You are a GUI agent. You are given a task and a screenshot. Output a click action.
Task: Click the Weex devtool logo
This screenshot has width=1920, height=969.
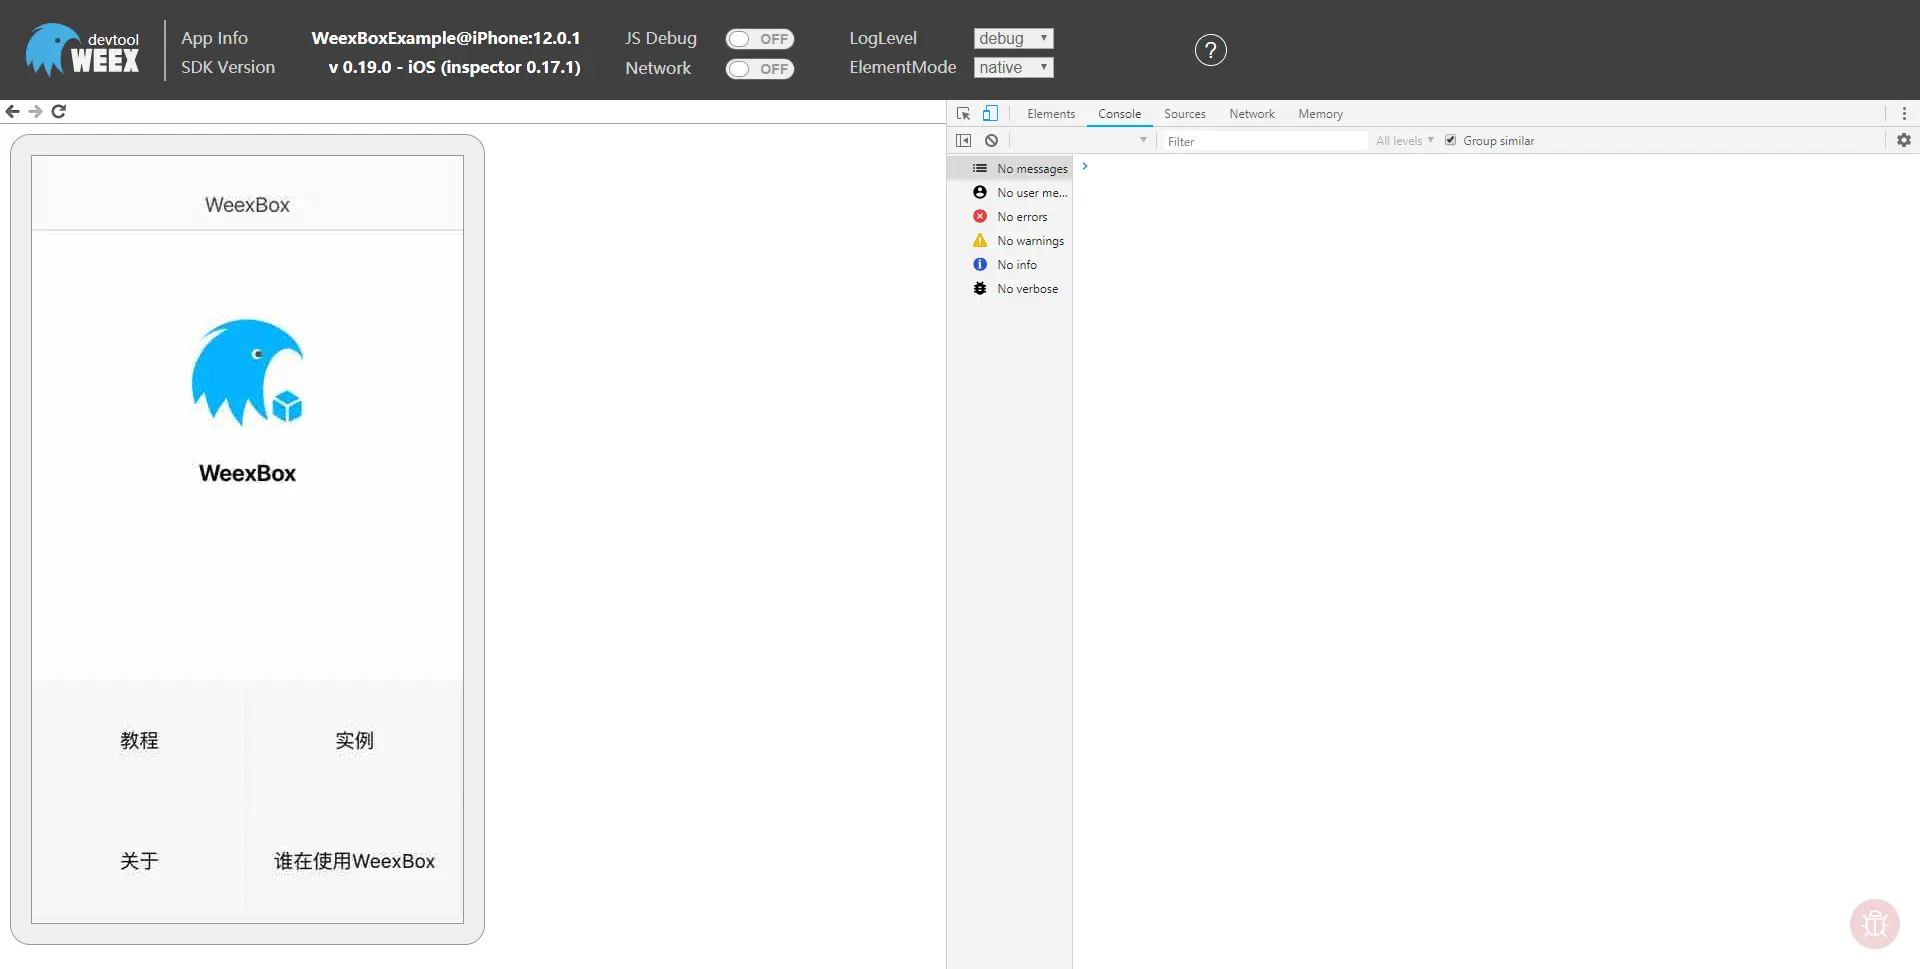point(83,50)
